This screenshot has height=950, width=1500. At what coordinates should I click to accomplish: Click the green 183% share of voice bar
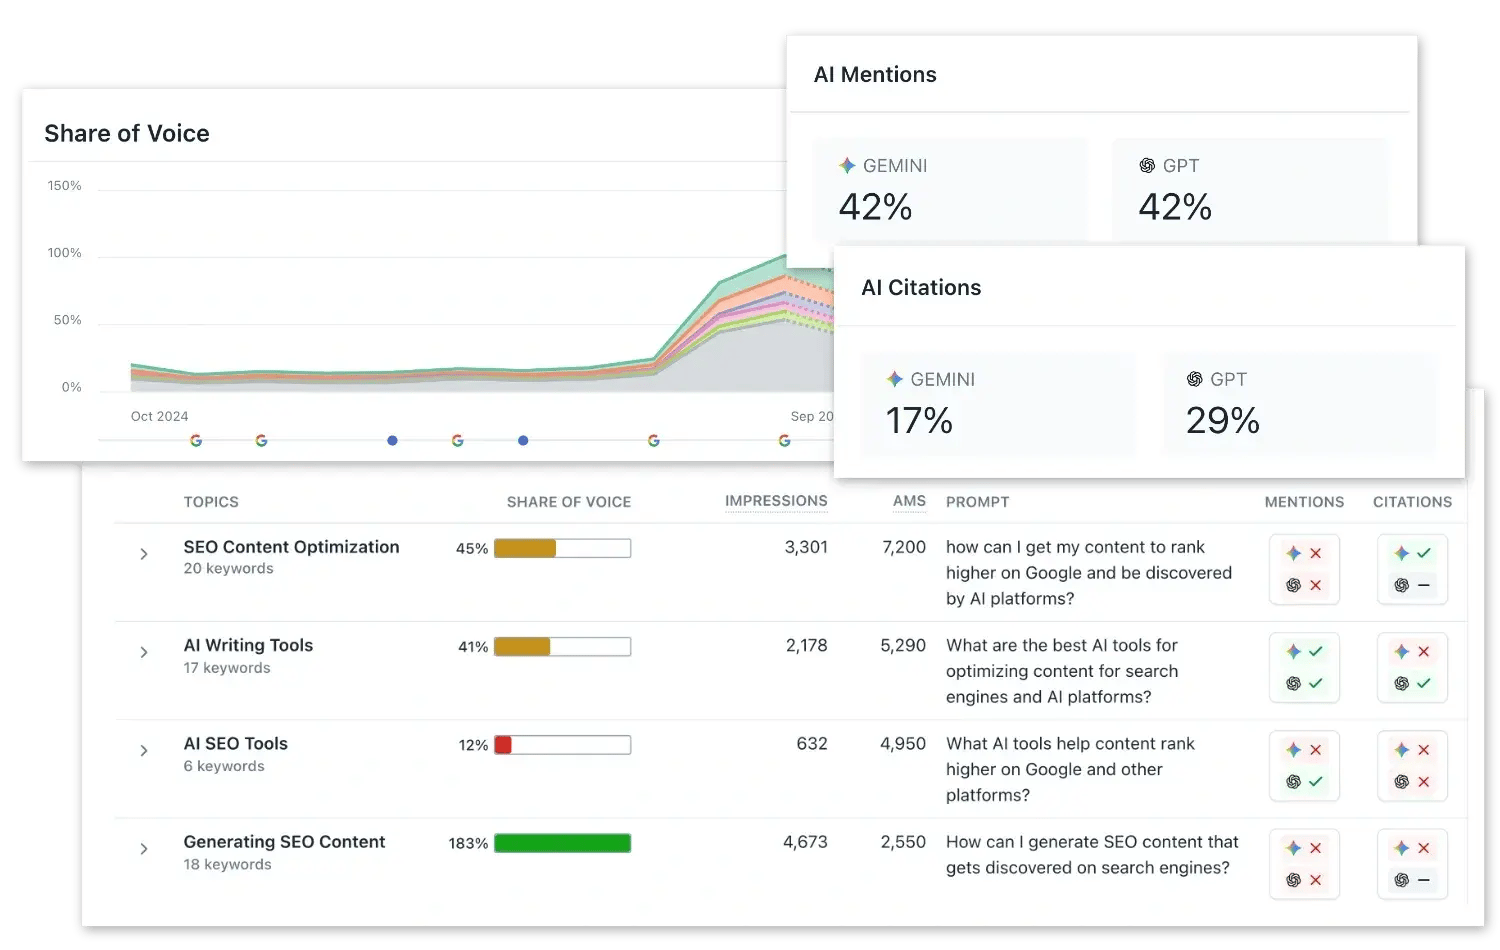click(562, 843)
